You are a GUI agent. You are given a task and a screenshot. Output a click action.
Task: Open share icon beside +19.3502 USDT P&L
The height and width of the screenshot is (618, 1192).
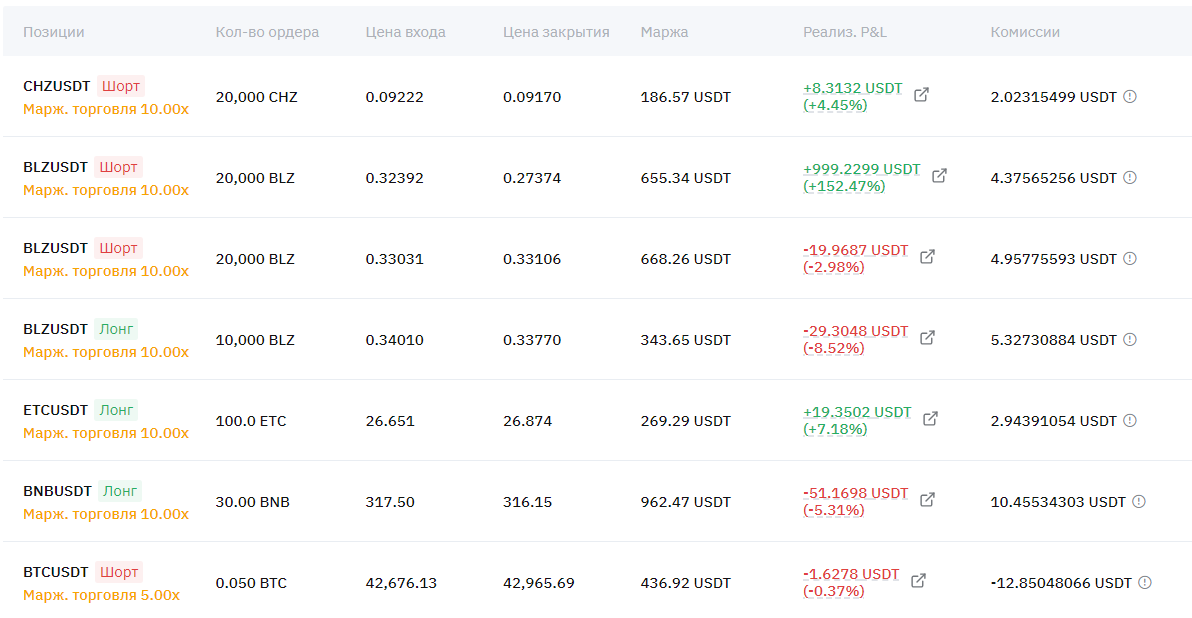coord(930,419)
